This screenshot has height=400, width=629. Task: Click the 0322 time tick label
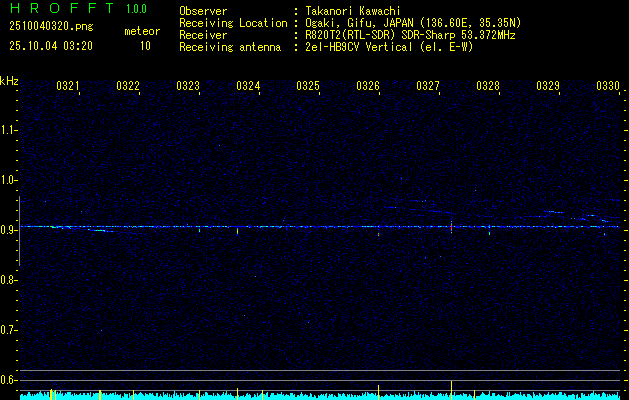128,86
